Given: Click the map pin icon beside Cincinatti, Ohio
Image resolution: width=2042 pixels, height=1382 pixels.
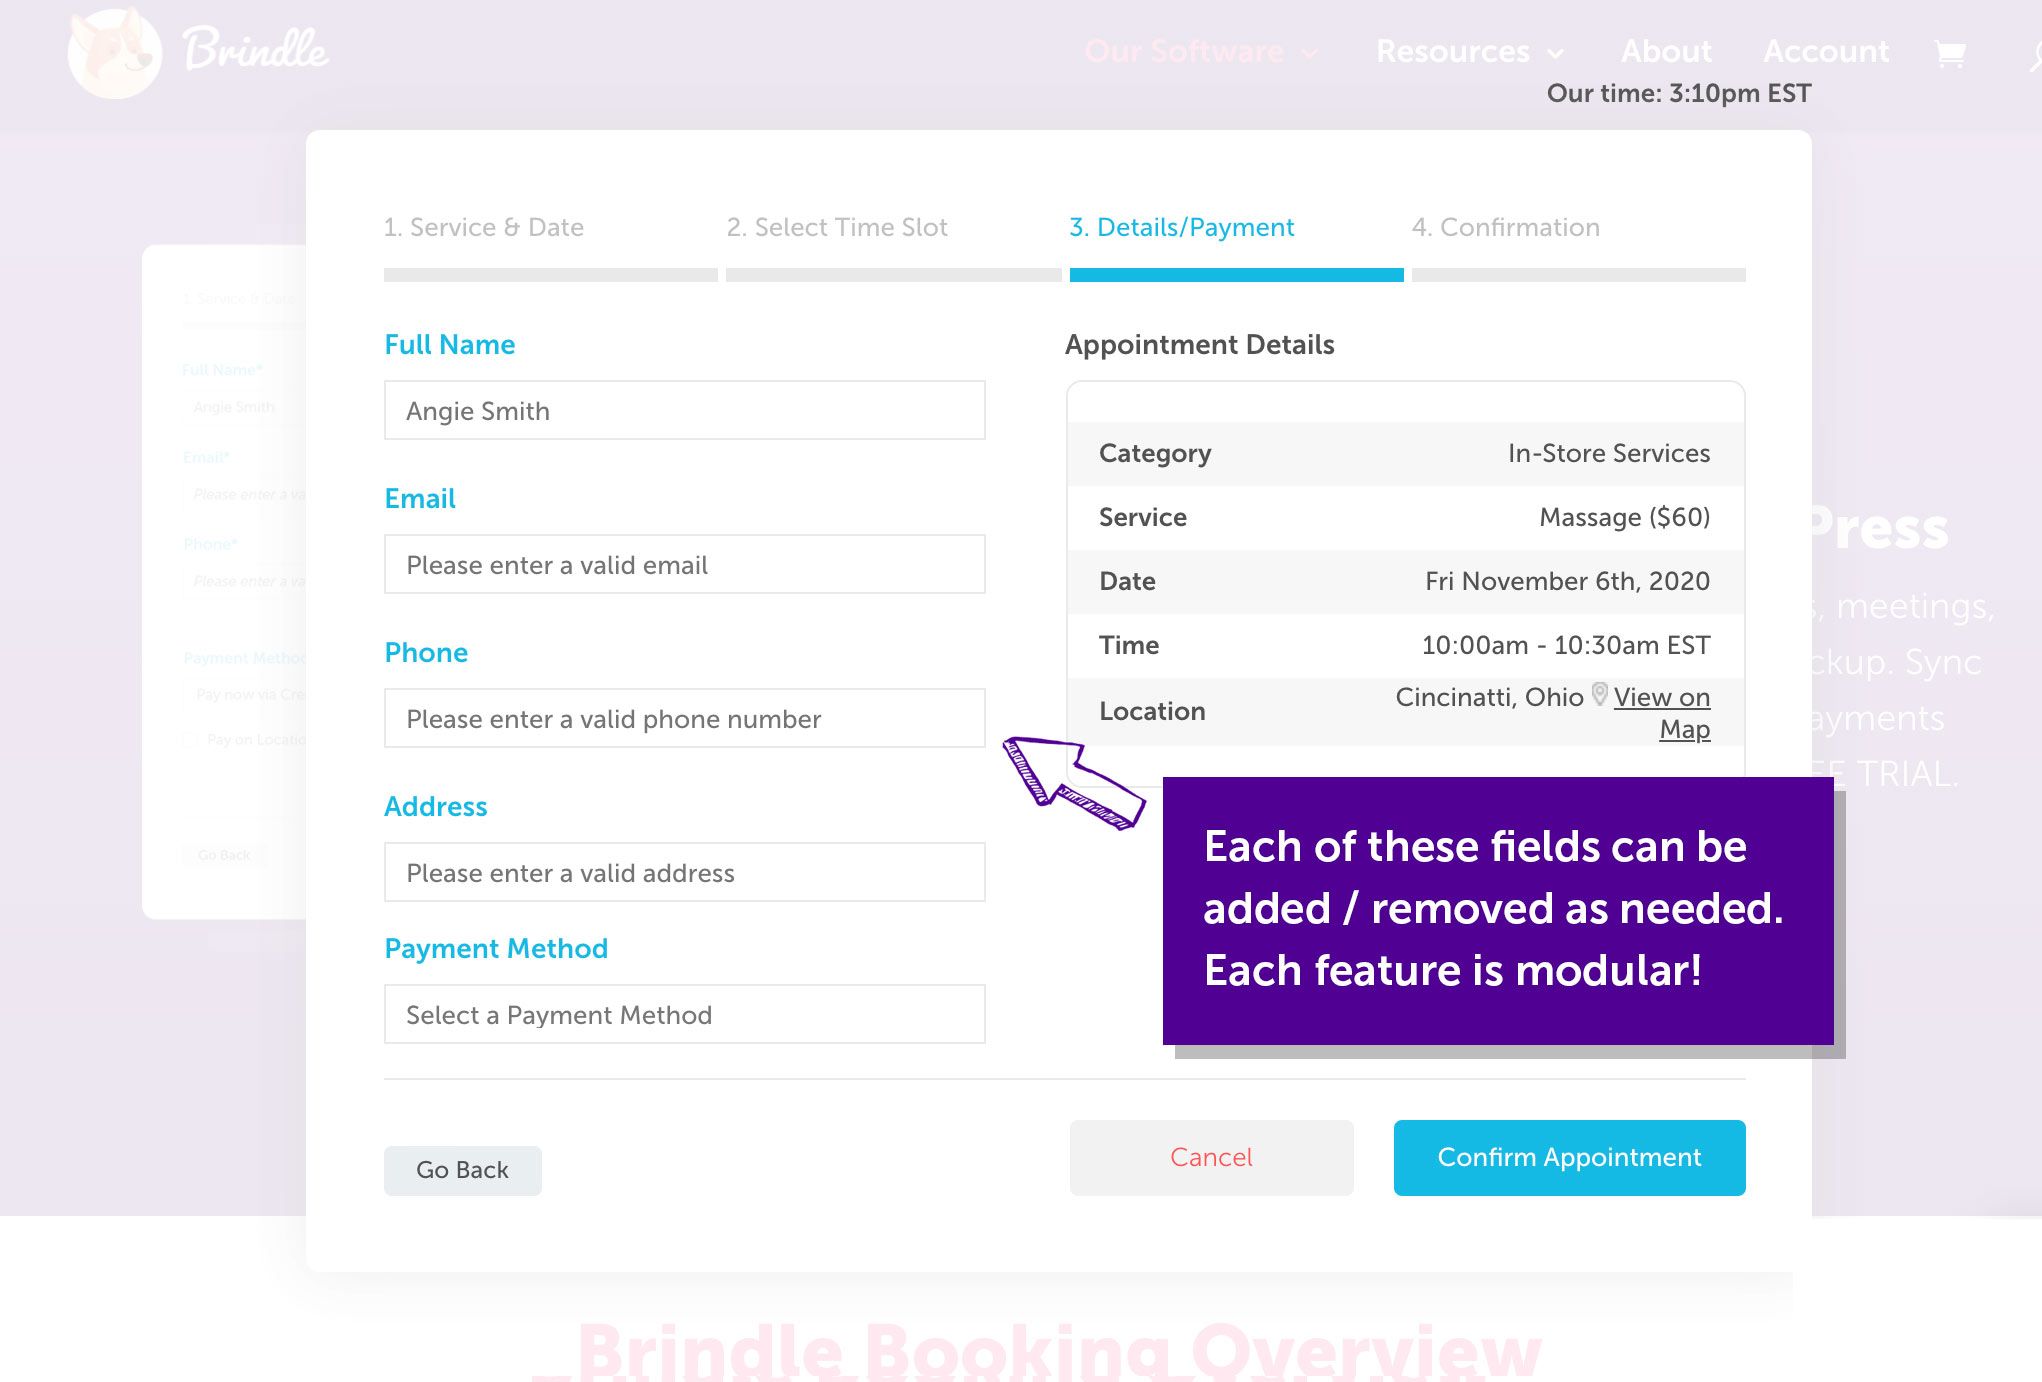Looking at the screenshot, I should click(x=1599, y=694).
